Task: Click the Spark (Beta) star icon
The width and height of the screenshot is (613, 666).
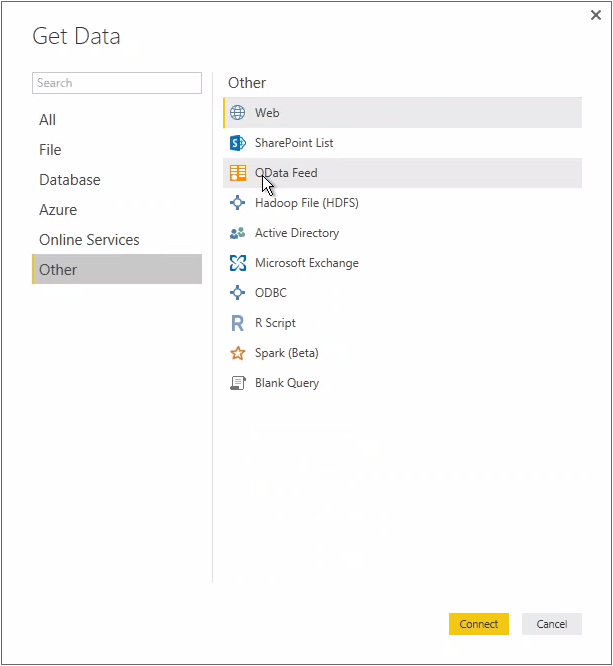Action: [237, 353]
